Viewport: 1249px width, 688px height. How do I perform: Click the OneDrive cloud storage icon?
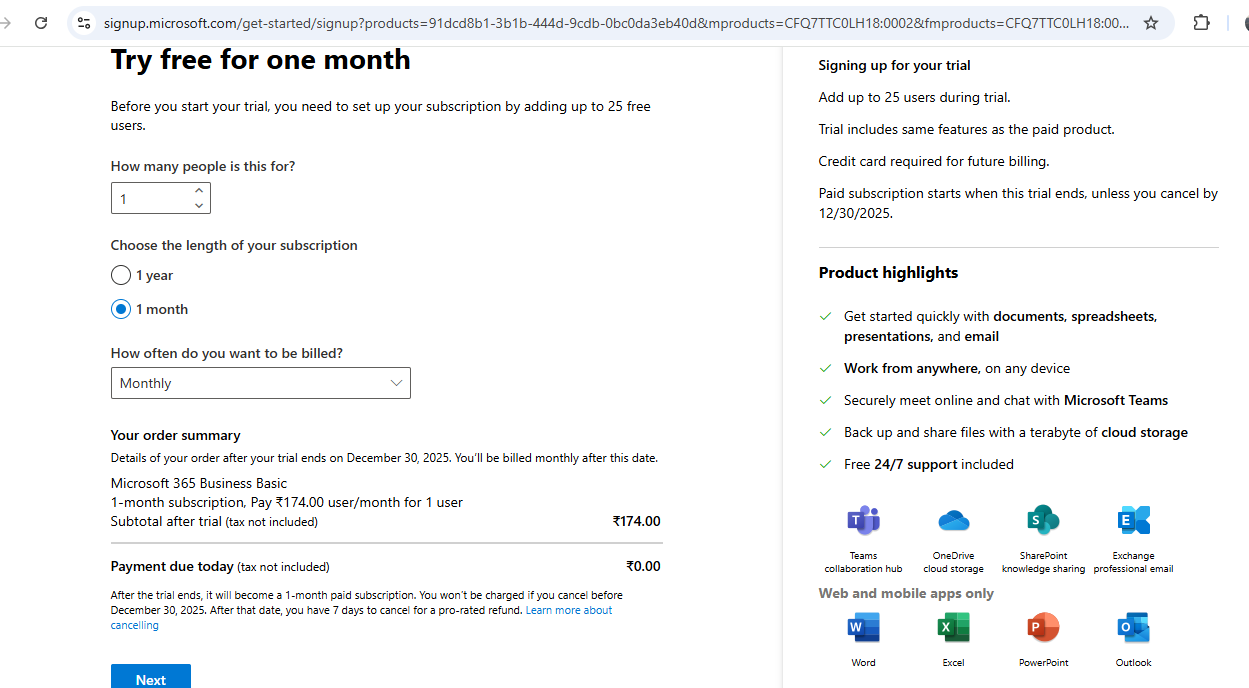click(953, 521)
